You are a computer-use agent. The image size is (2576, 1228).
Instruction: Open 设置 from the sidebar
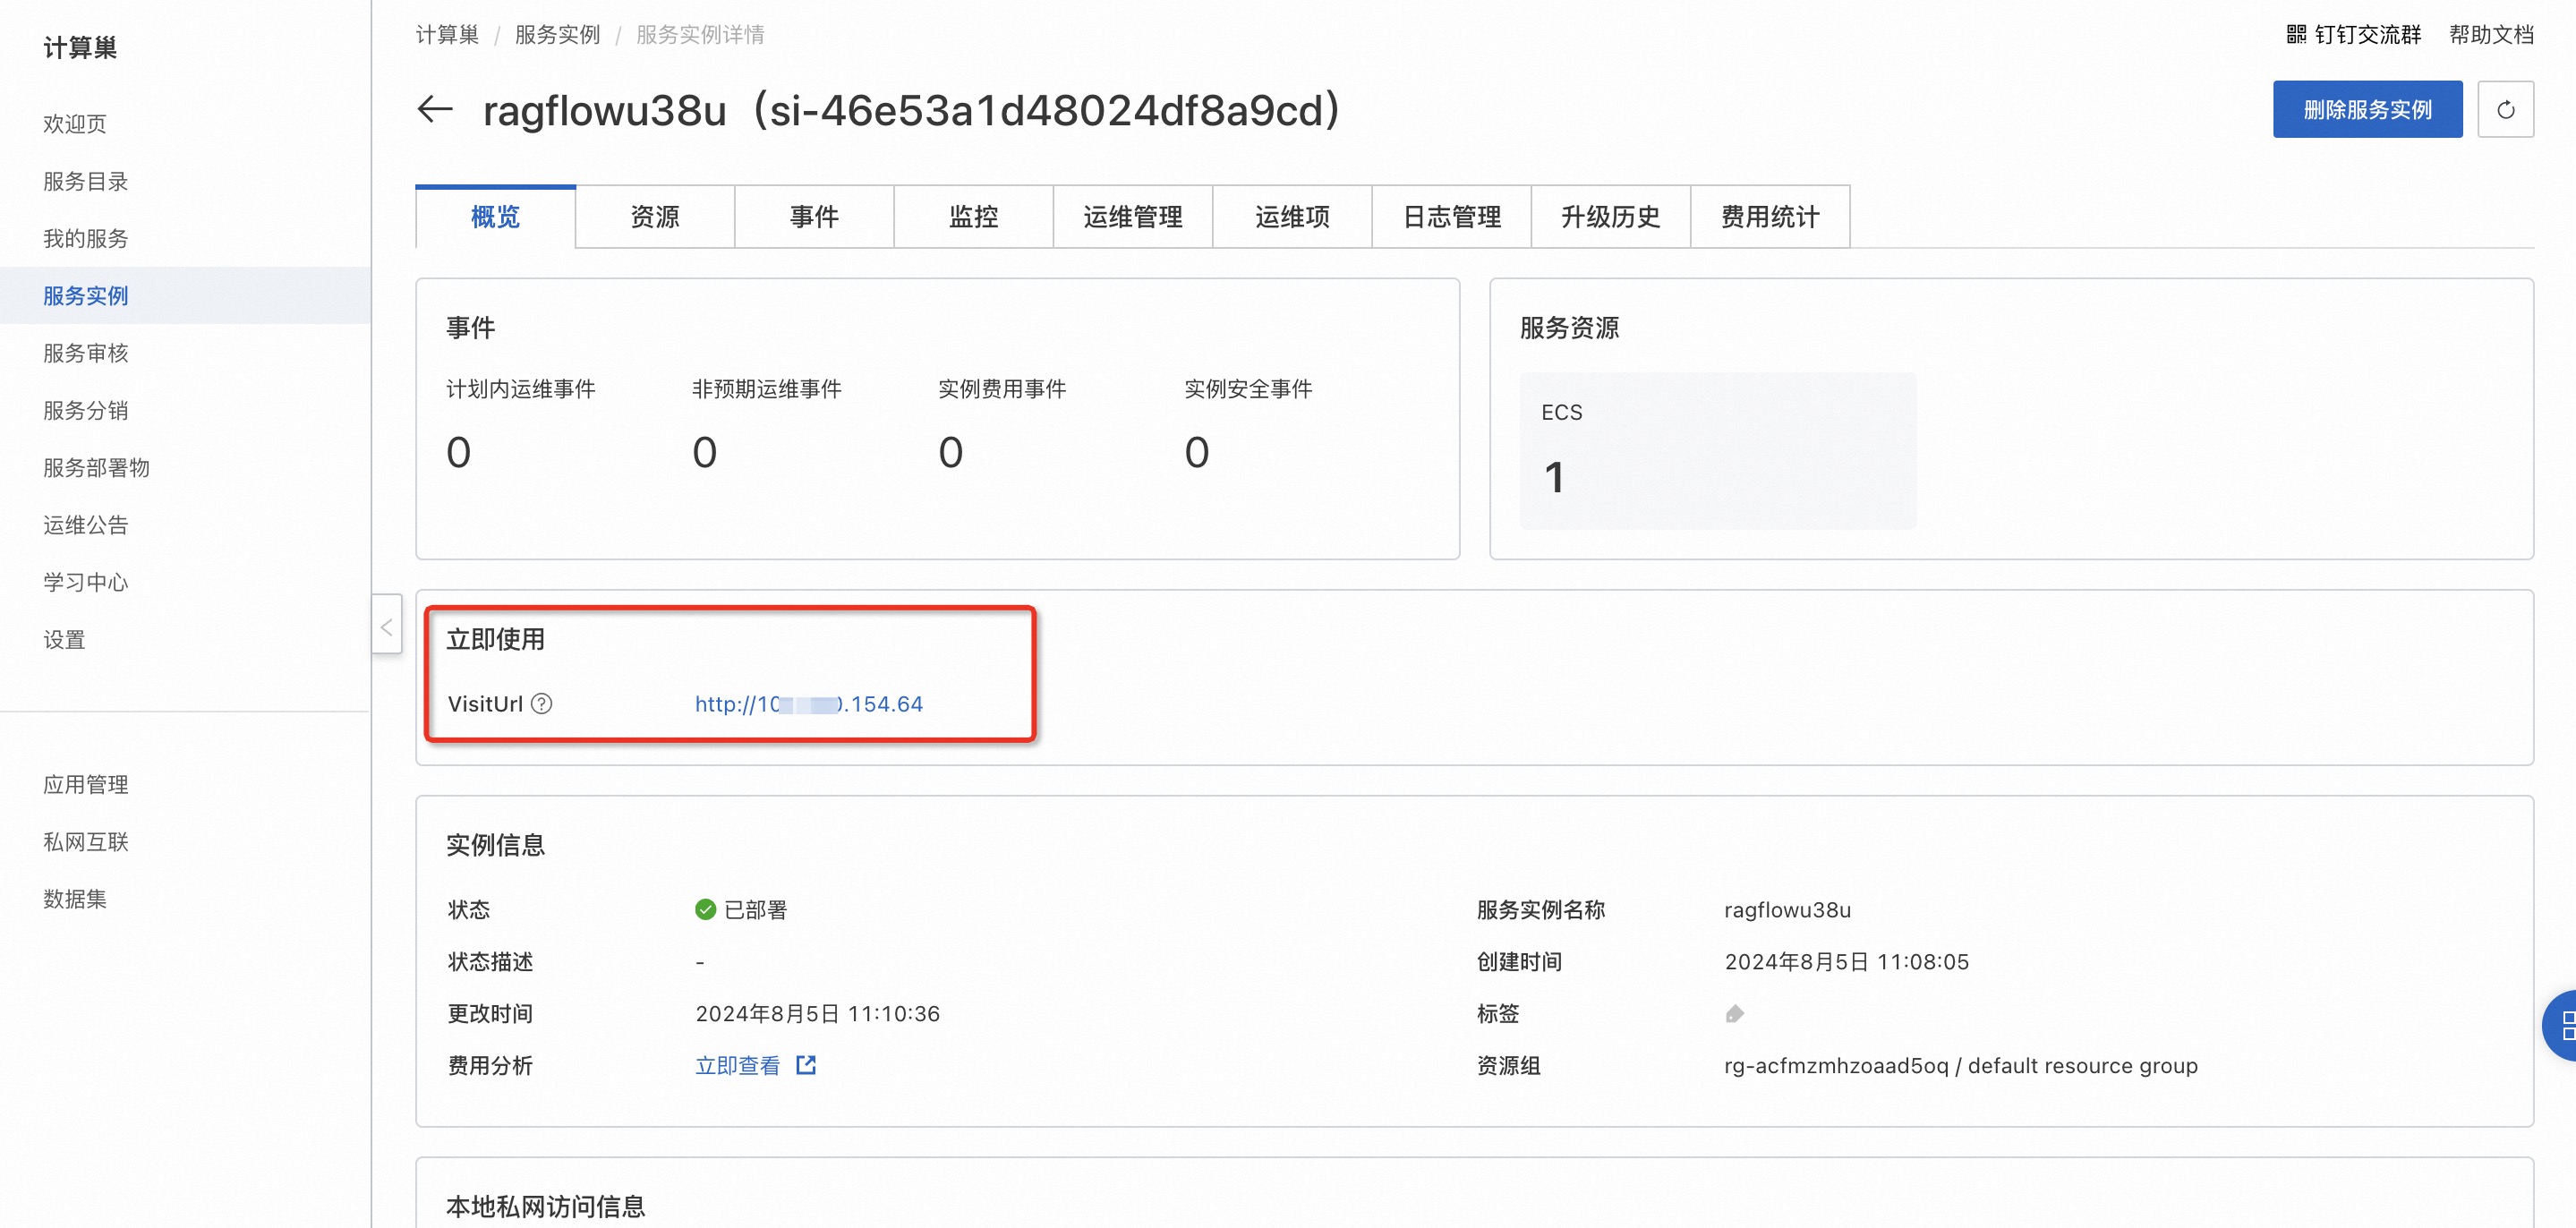click(64, 639)
